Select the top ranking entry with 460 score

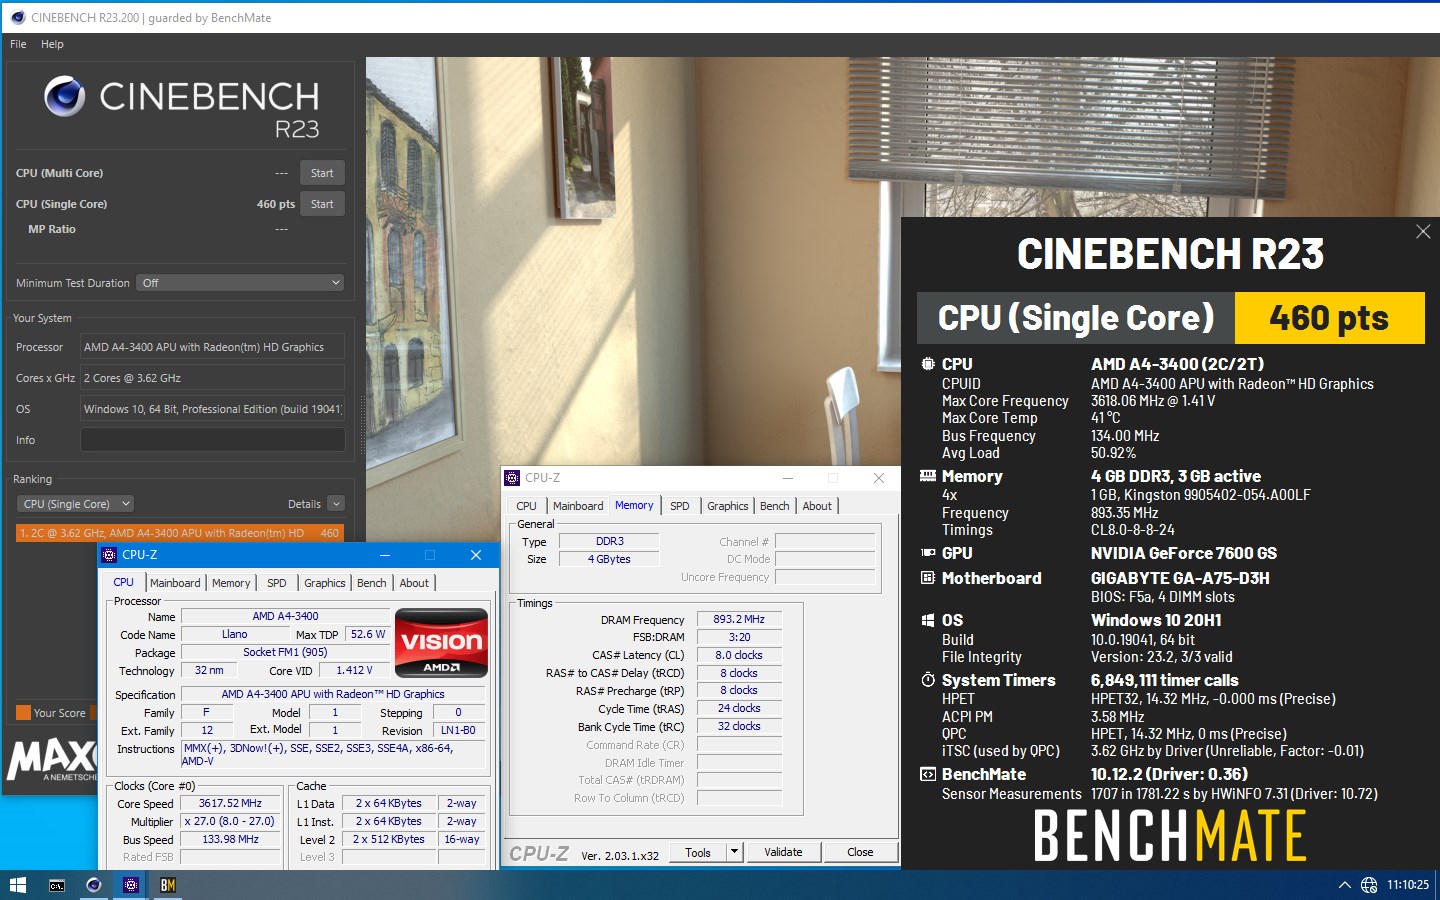(x=180, y=533)
